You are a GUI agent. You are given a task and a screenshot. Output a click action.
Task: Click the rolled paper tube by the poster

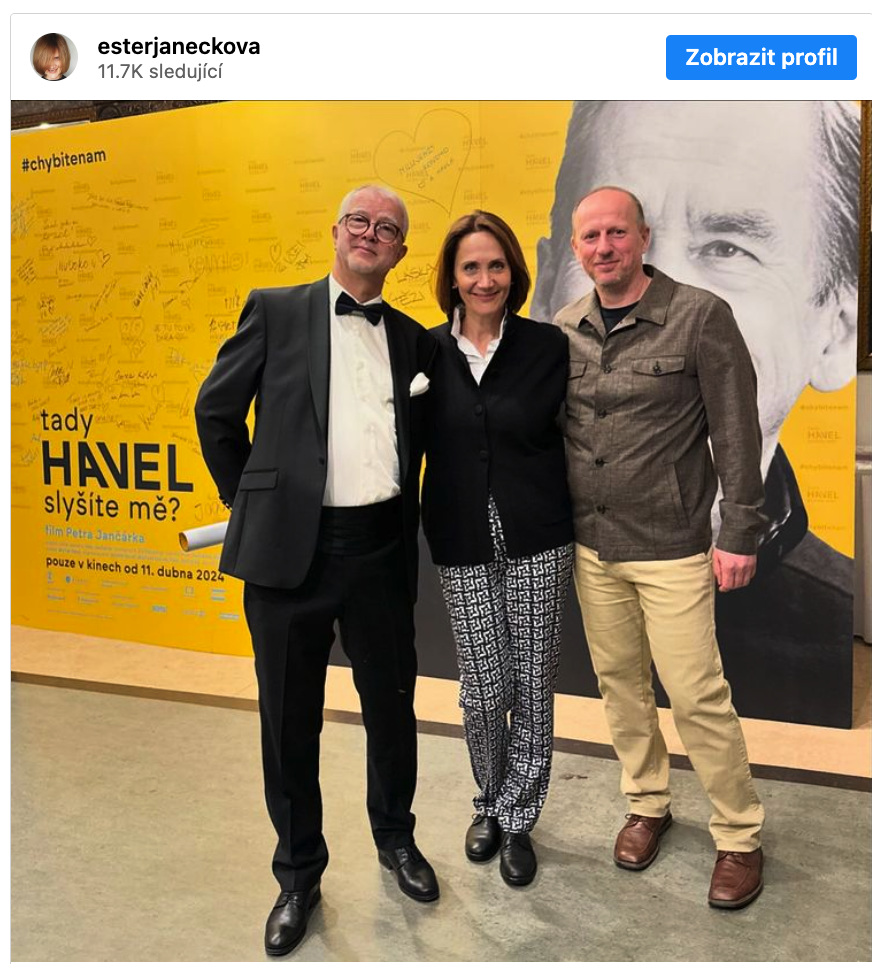(x=204, y=535)
